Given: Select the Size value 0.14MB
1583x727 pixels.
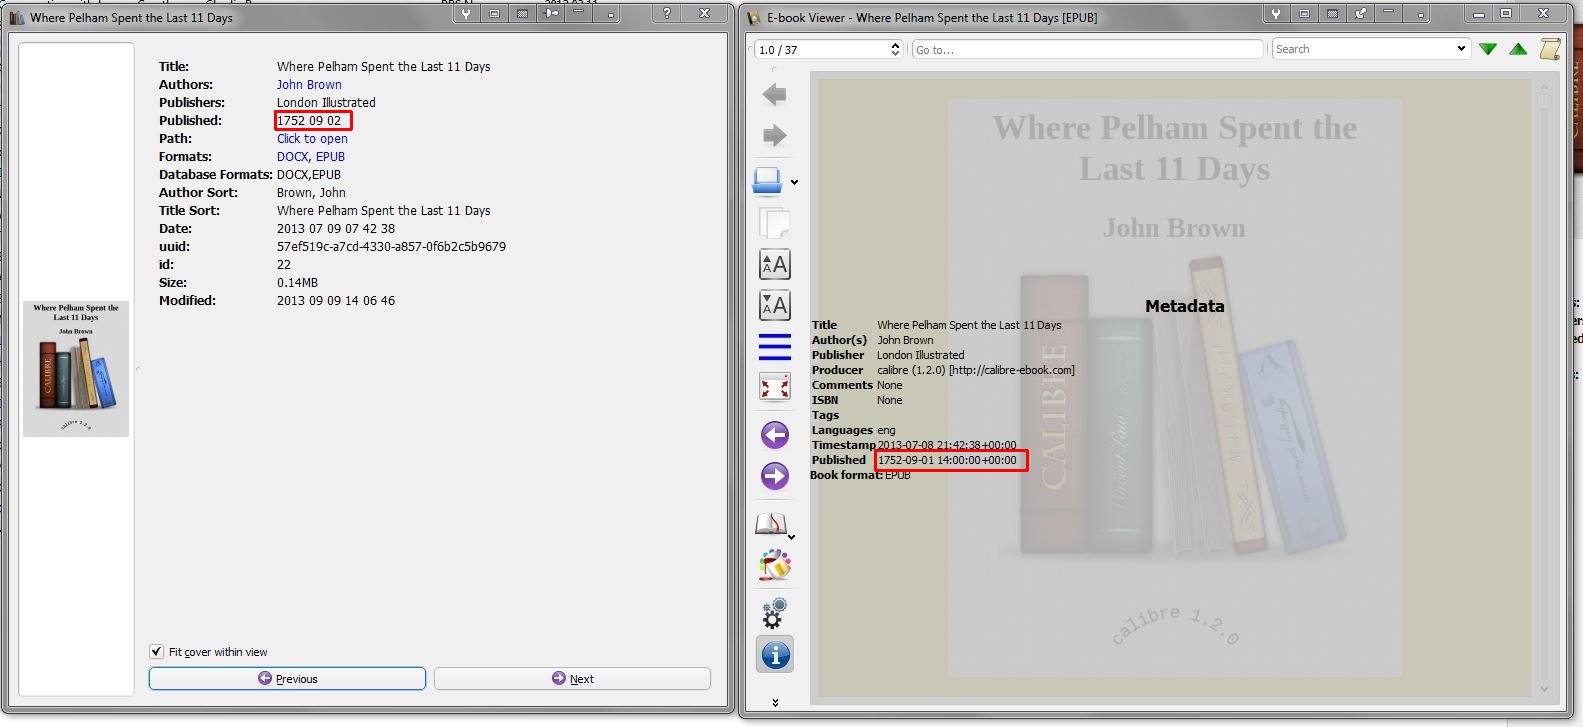Looking at the screenshot, I should [x=297, y=283].
